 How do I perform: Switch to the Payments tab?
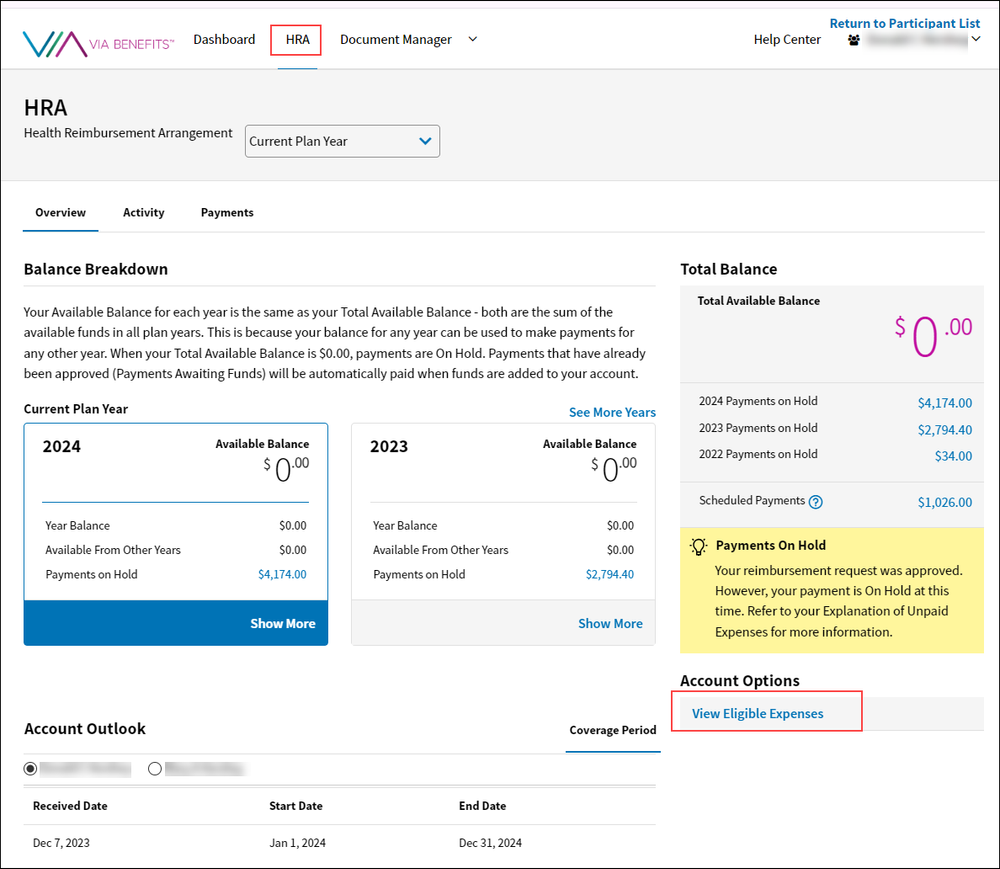click(226, 212)
